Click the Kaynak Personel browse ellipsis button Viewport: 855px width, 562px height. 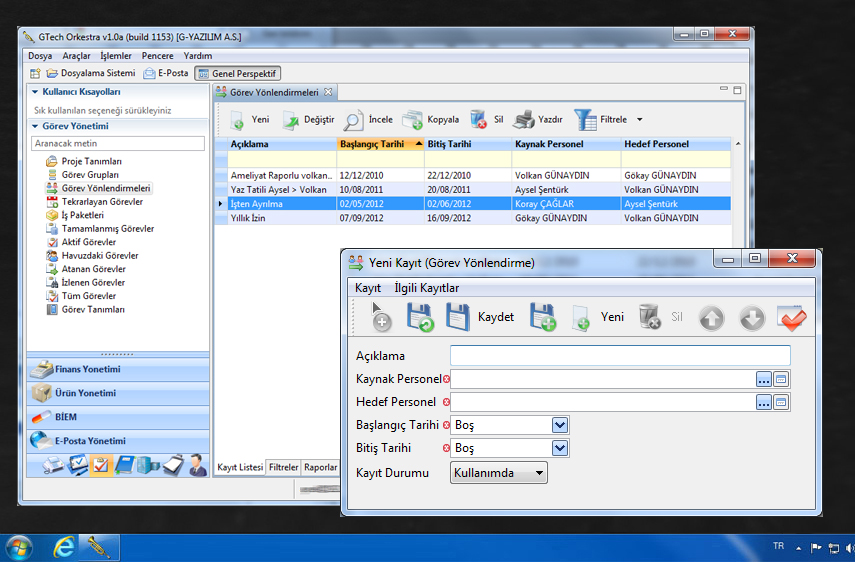pyautogui.click(x=764, y=379)
